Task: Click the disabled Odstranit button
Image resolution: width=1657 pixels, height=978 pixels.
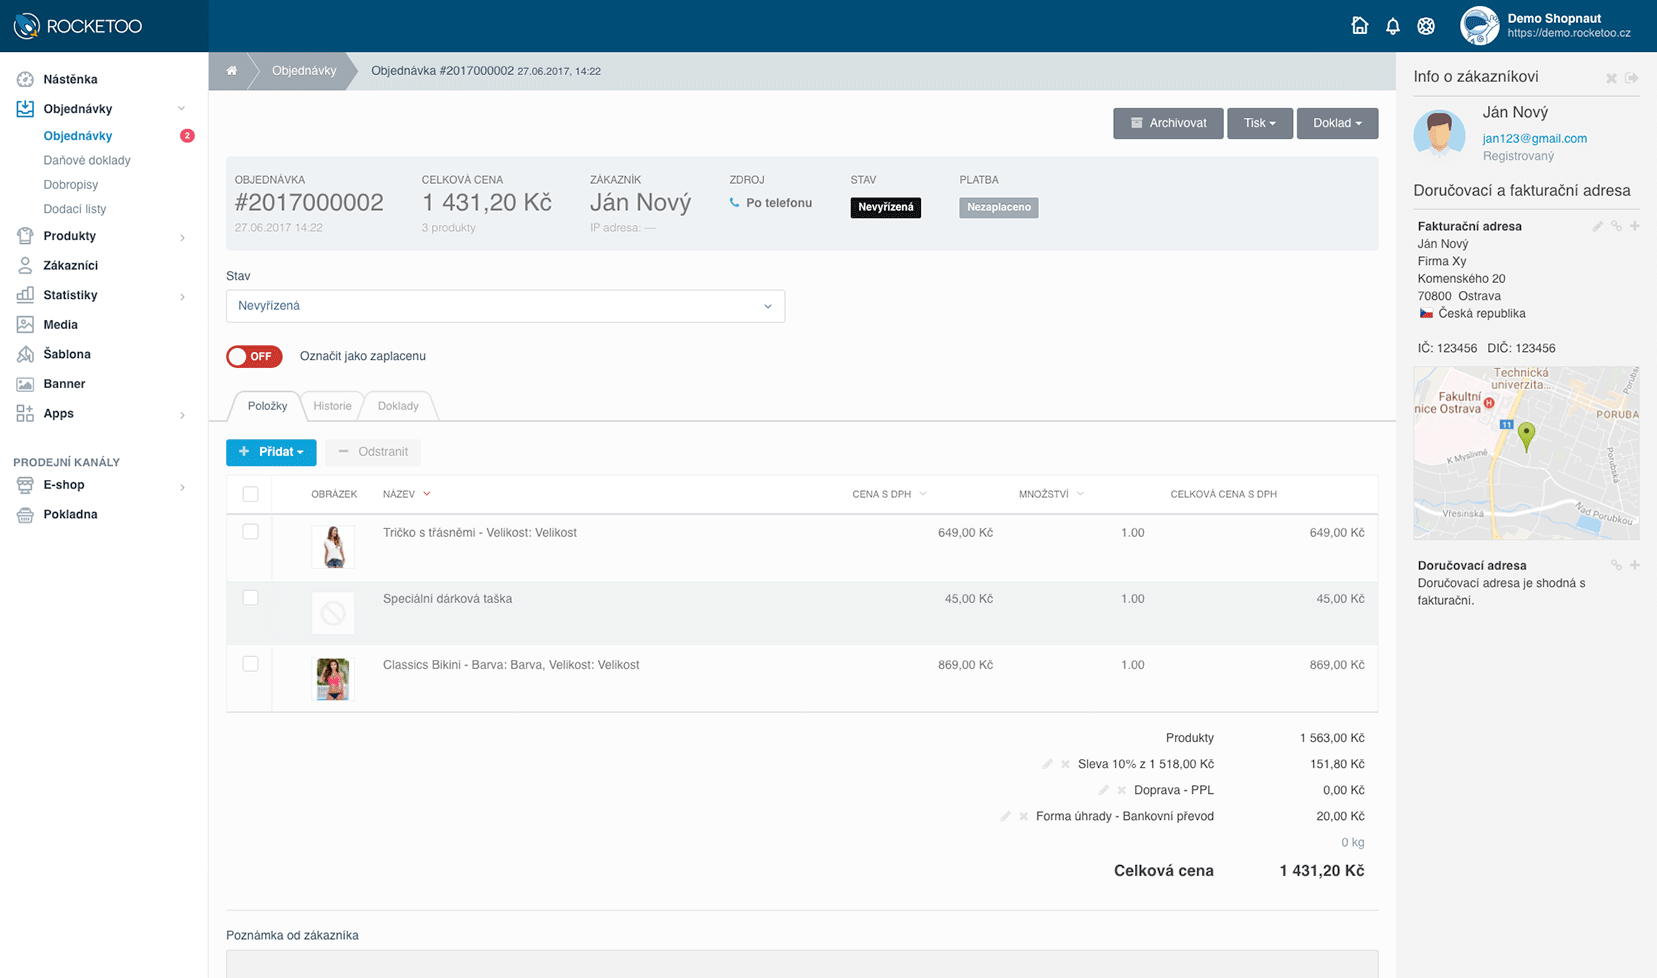Action: point(373,452)
